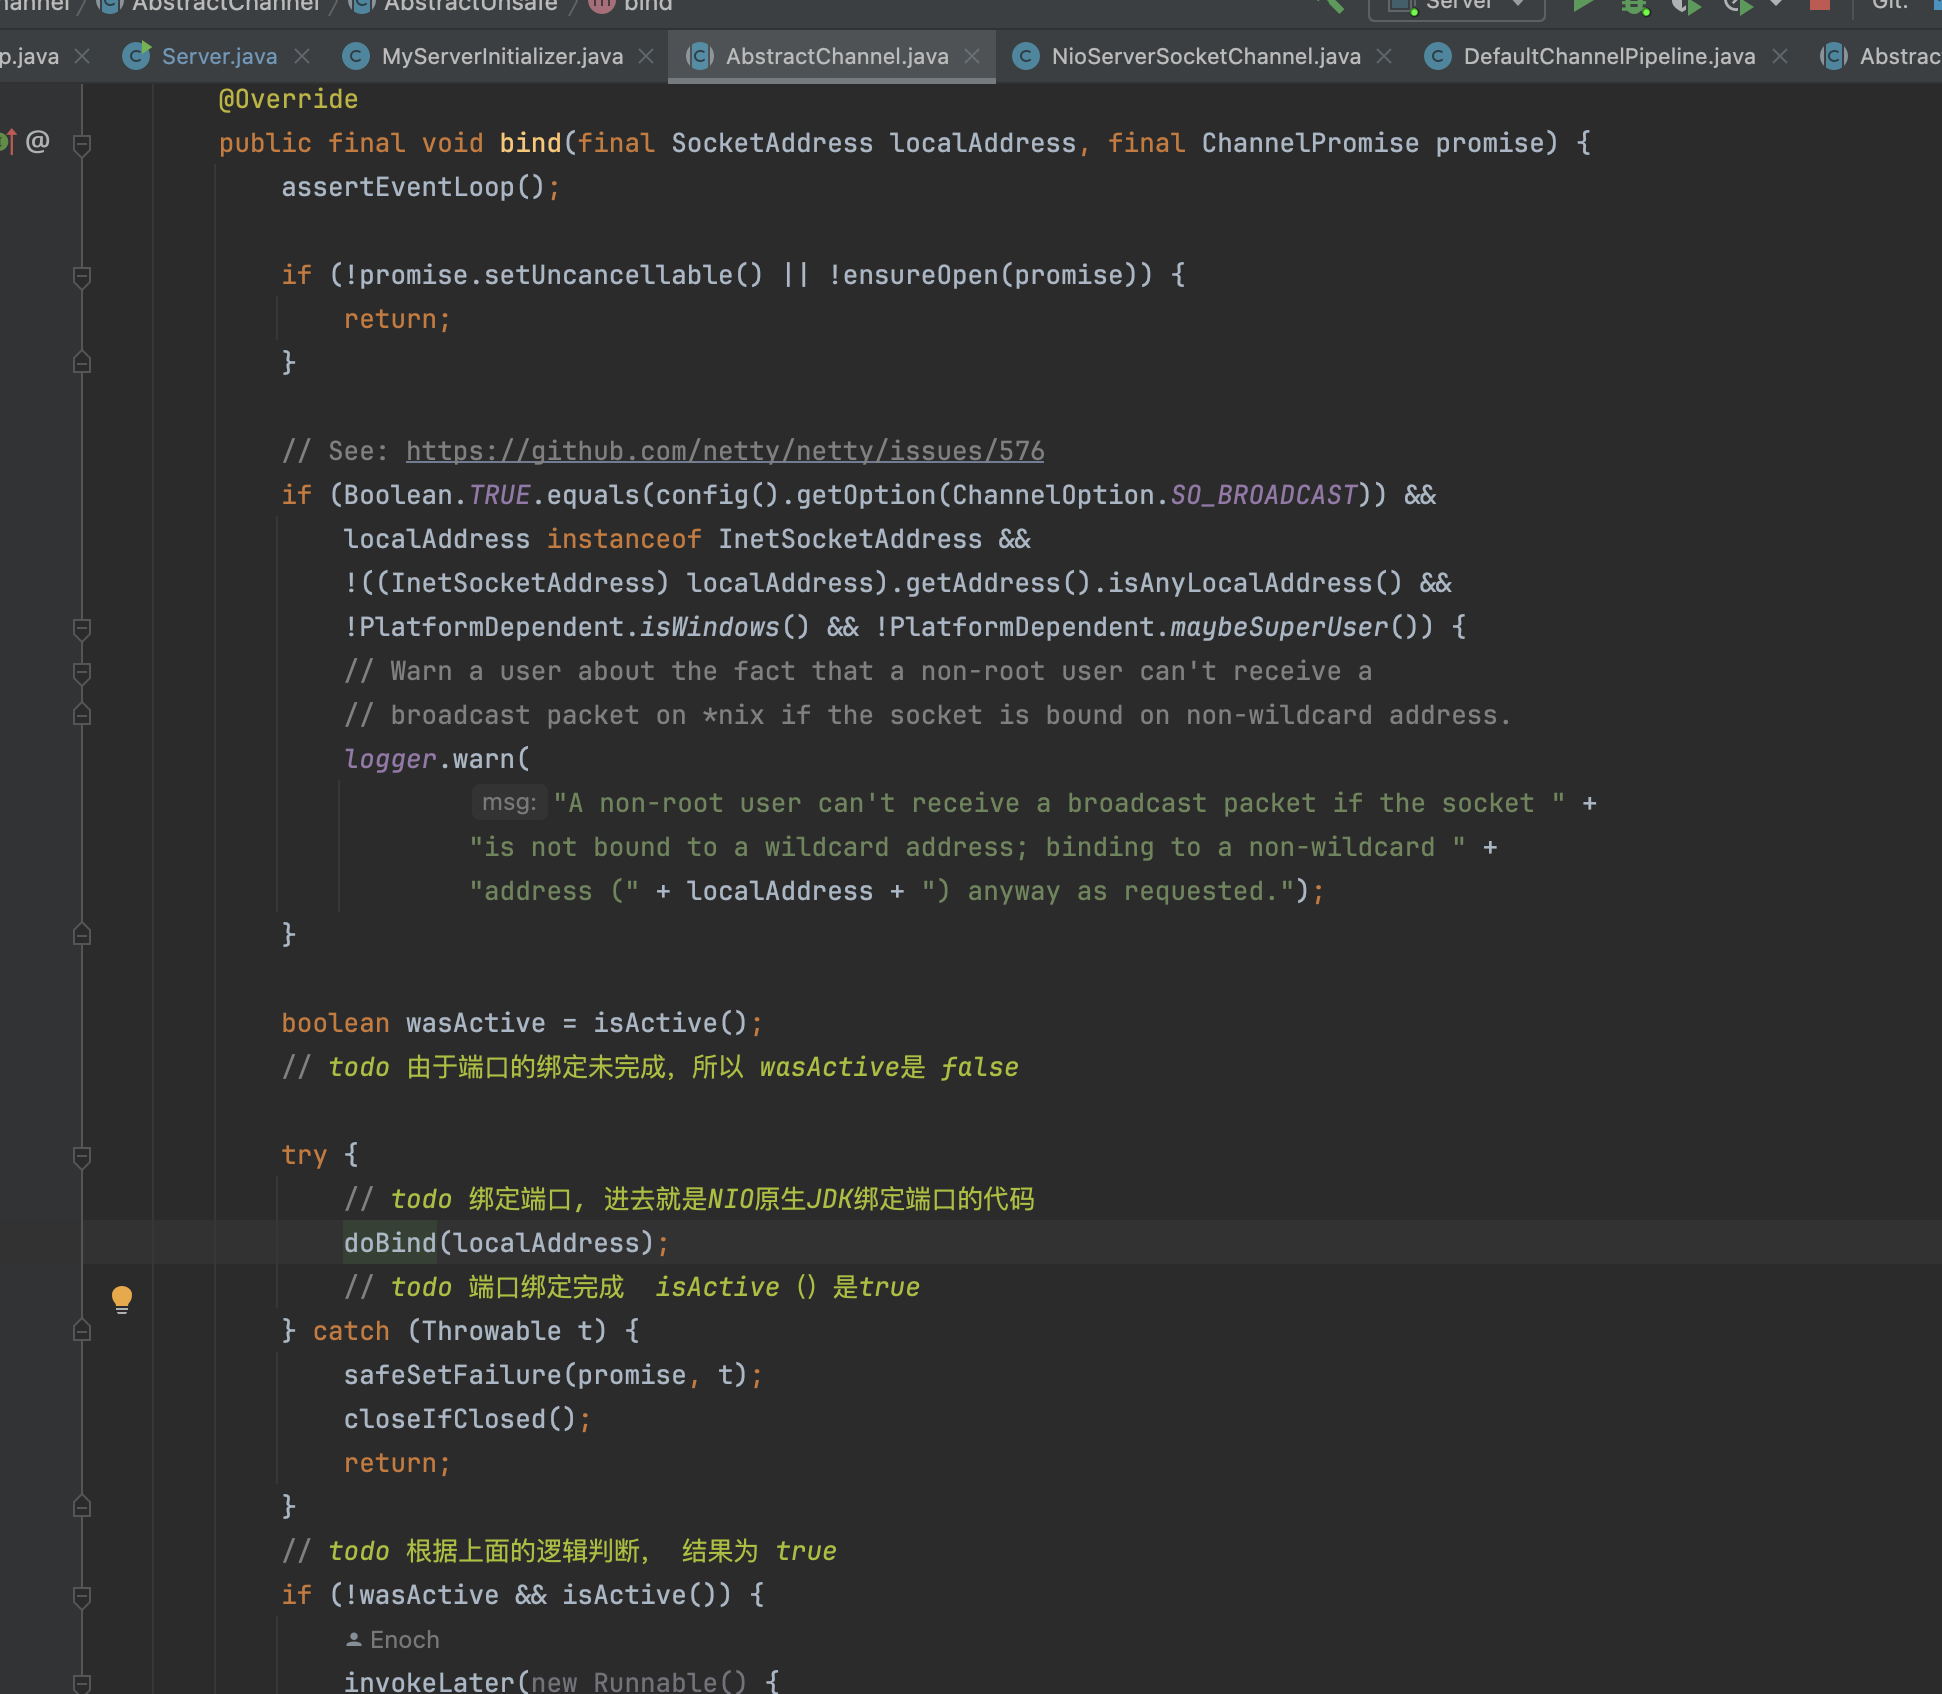Click the Enoch author inlay hint
Viewport: 1942px width, 1694px height.
pos(404,1640)
